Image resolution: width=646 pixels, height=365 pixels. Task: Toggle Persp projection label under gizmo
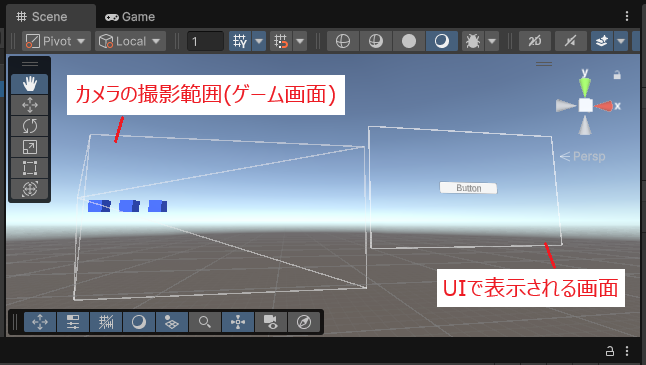pyautogui.click(x=583, y=157)
